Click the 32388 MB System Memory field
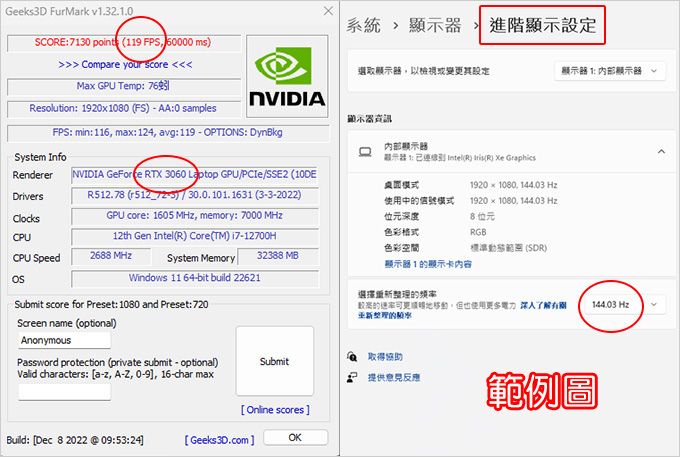Viewport: 680px width, 457px height. (x=278, y=256)
